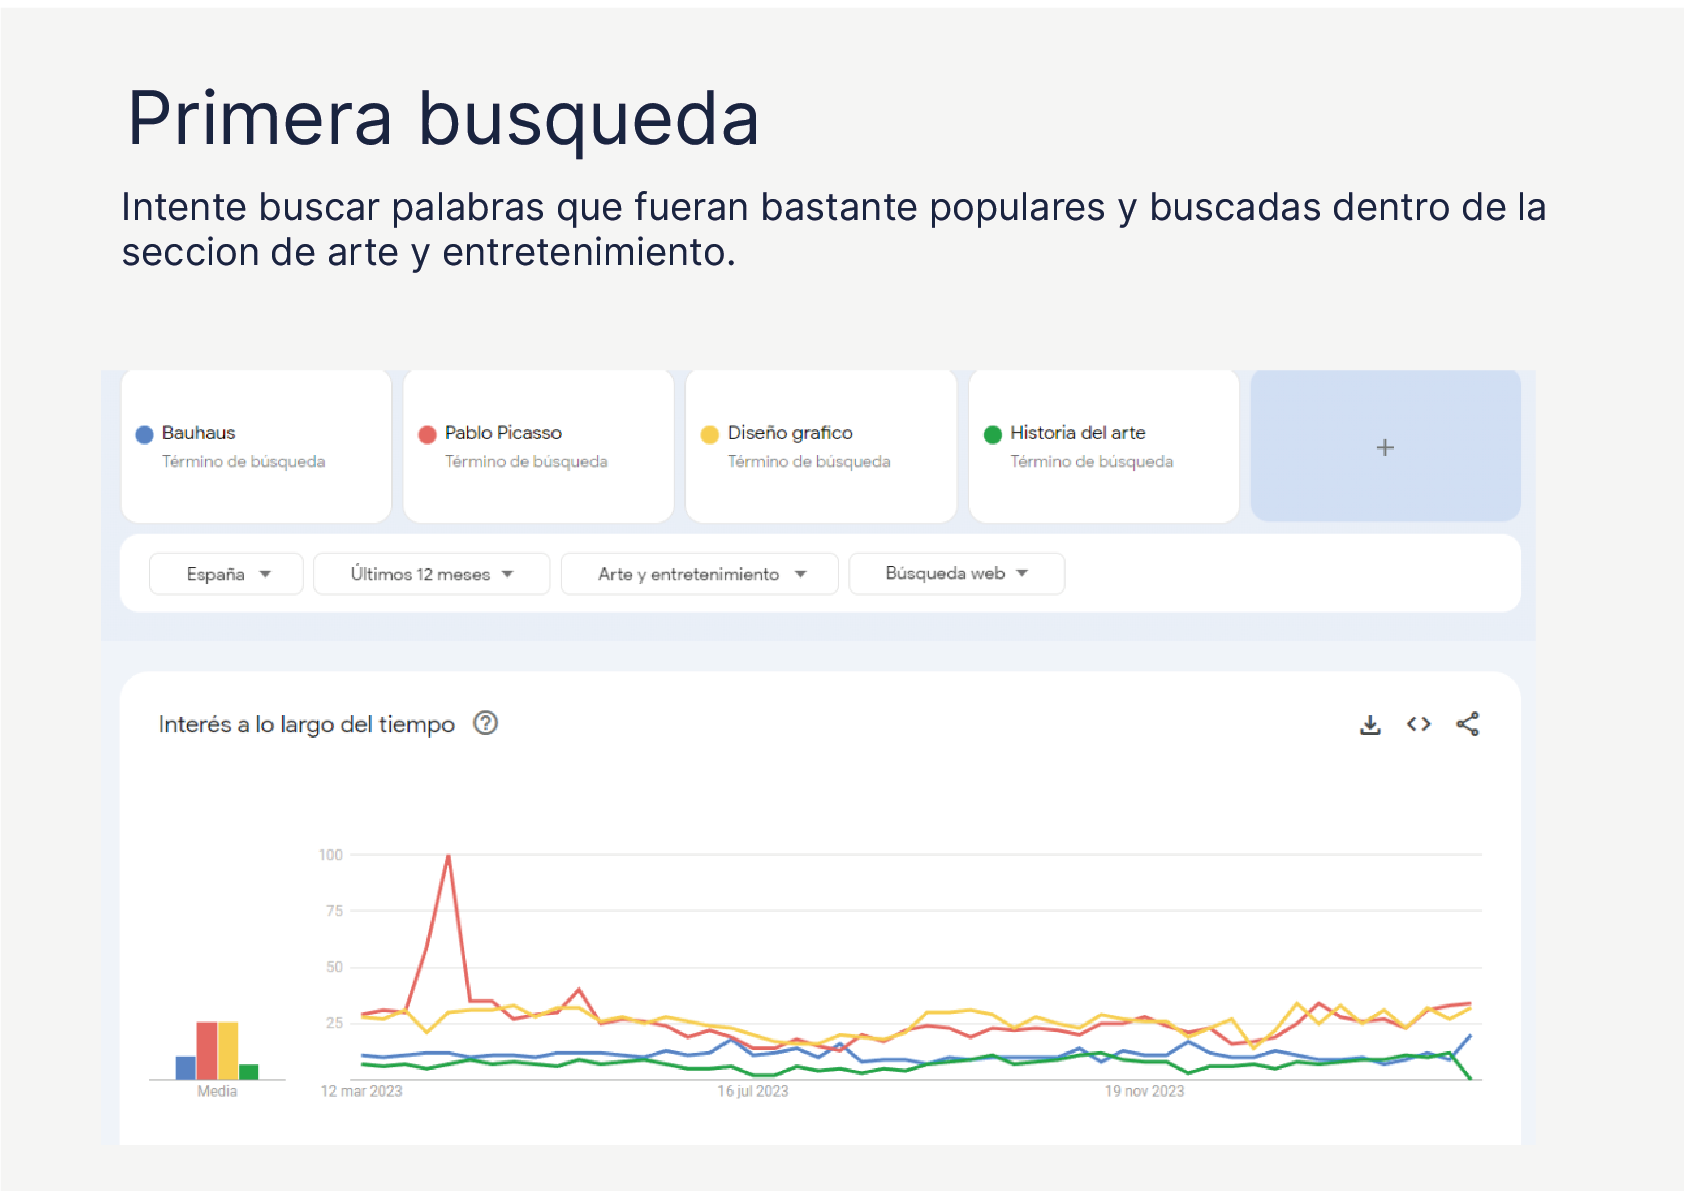Open the España region dropdown
The width and height of the screenshot is (1684, 1191).
226,574
